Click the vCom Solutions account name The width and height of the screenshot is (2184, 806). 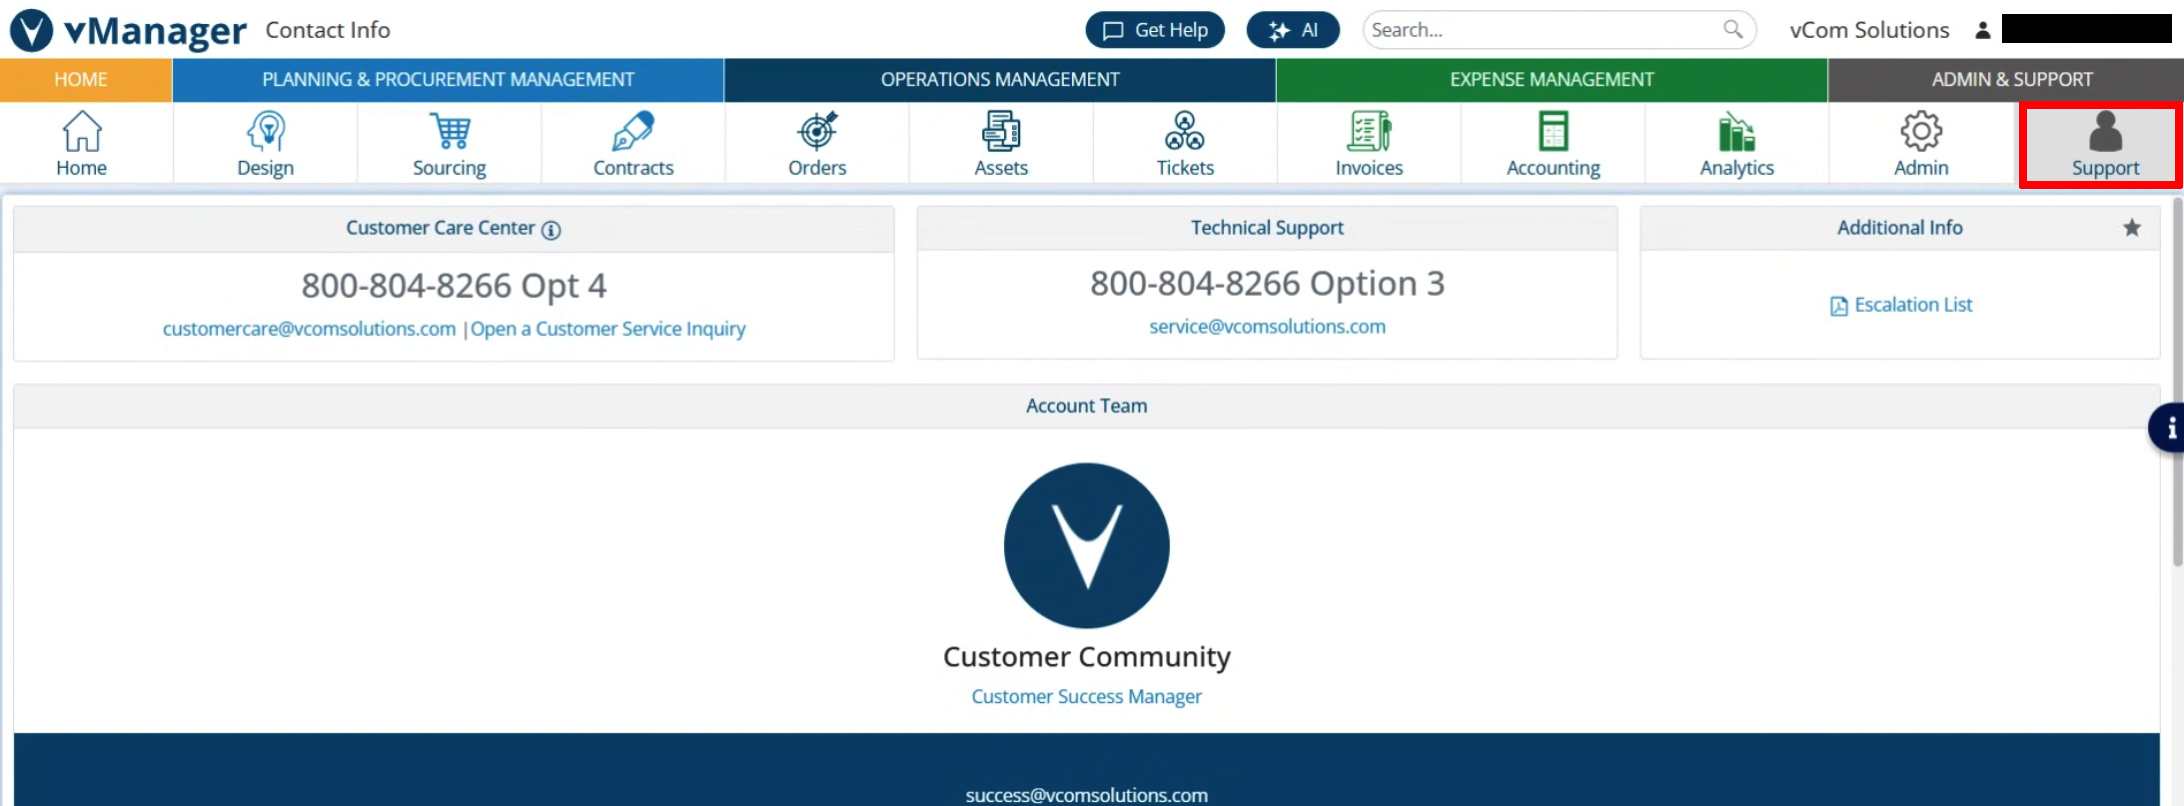[x=1869, y=30]
